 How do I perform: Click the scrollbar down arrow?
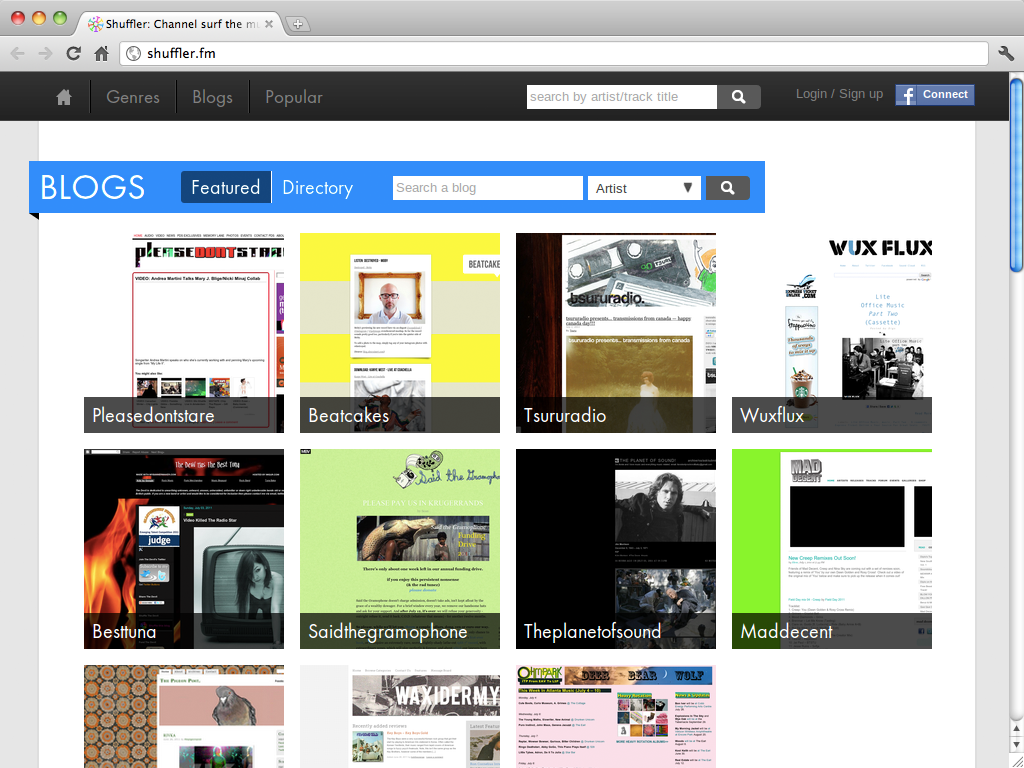tap(1016, 744)
